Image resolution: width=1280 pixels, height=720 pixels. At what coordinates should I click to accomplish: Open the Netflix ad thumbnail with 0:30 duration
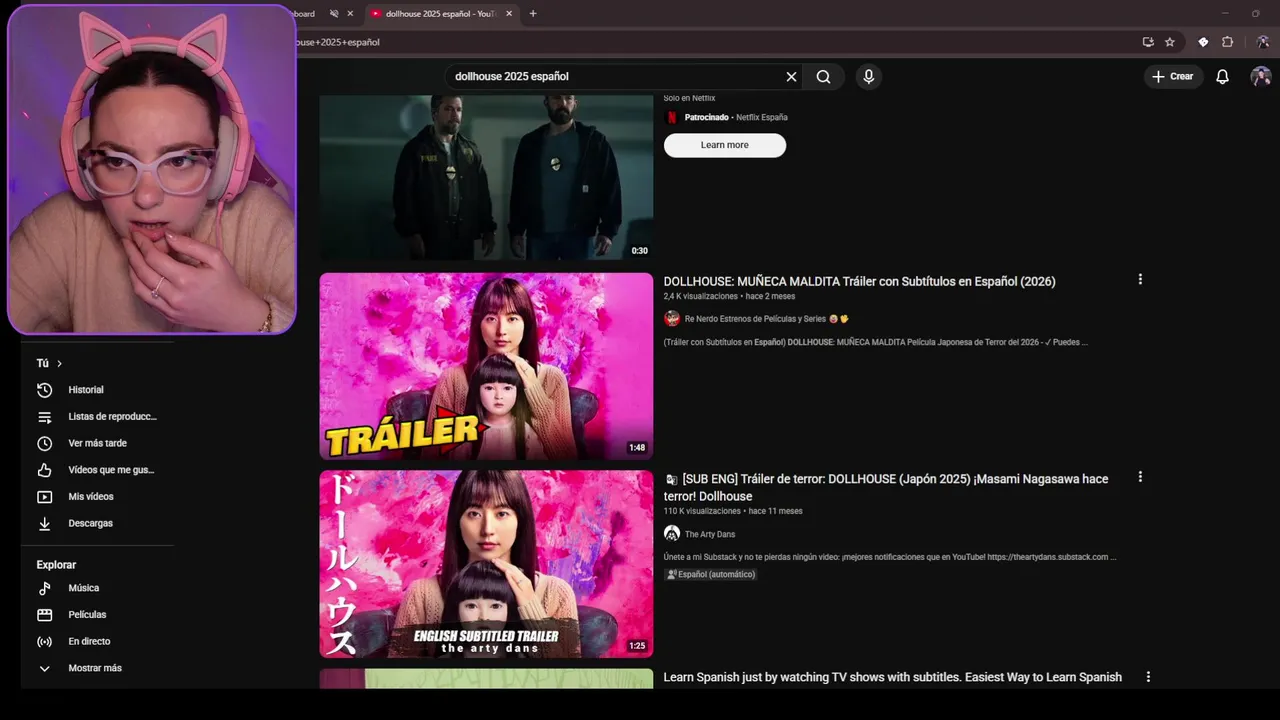point(486,177)
